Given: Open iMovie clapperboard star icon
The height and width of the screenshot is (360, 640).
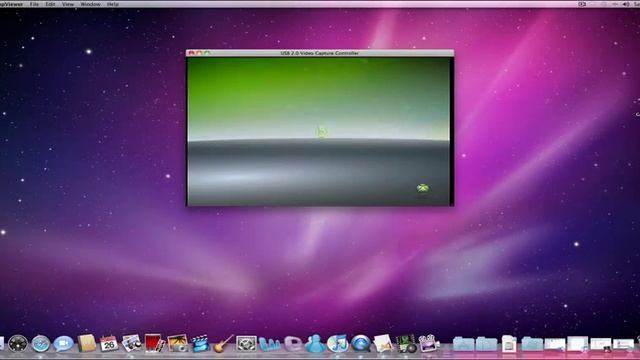Looking at the screenshot, I should tap(200, 344).
